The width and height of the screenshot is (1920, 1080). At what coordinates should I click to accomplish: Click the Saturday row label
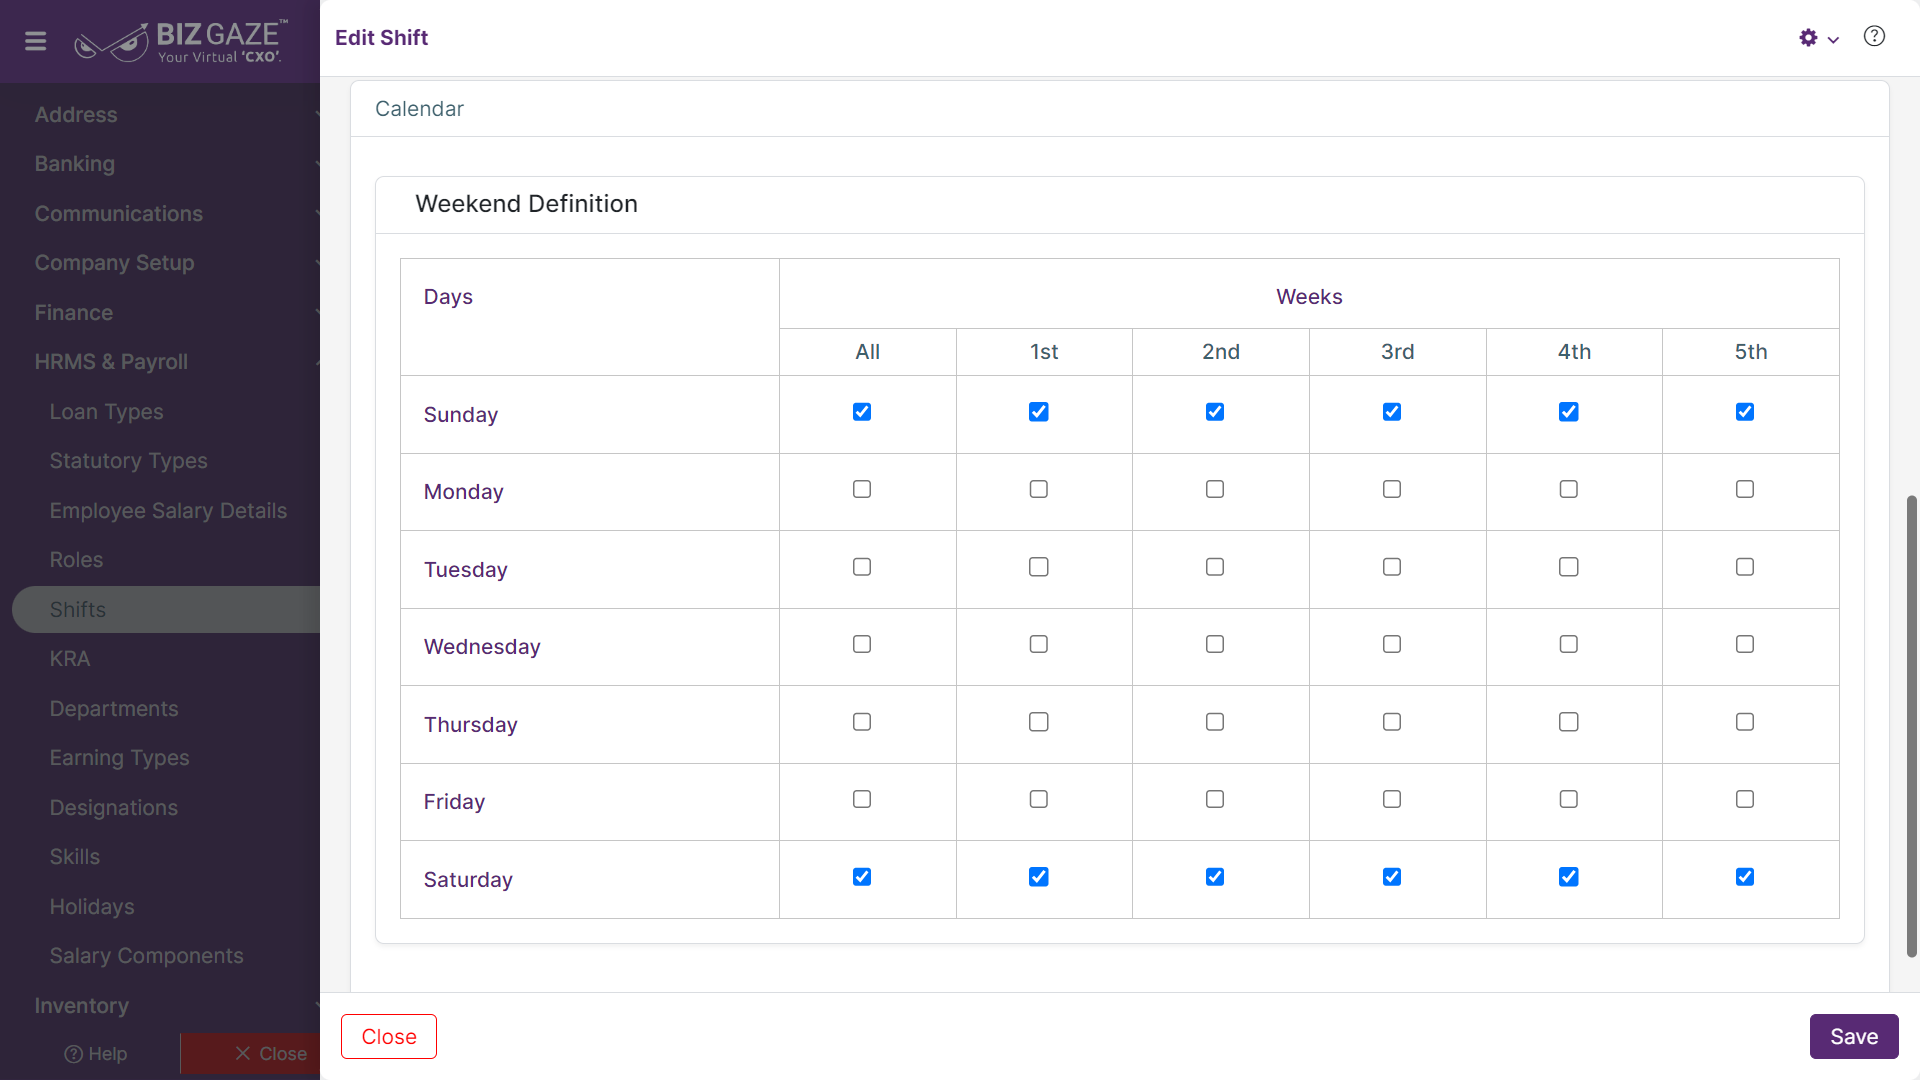point(468,880)
